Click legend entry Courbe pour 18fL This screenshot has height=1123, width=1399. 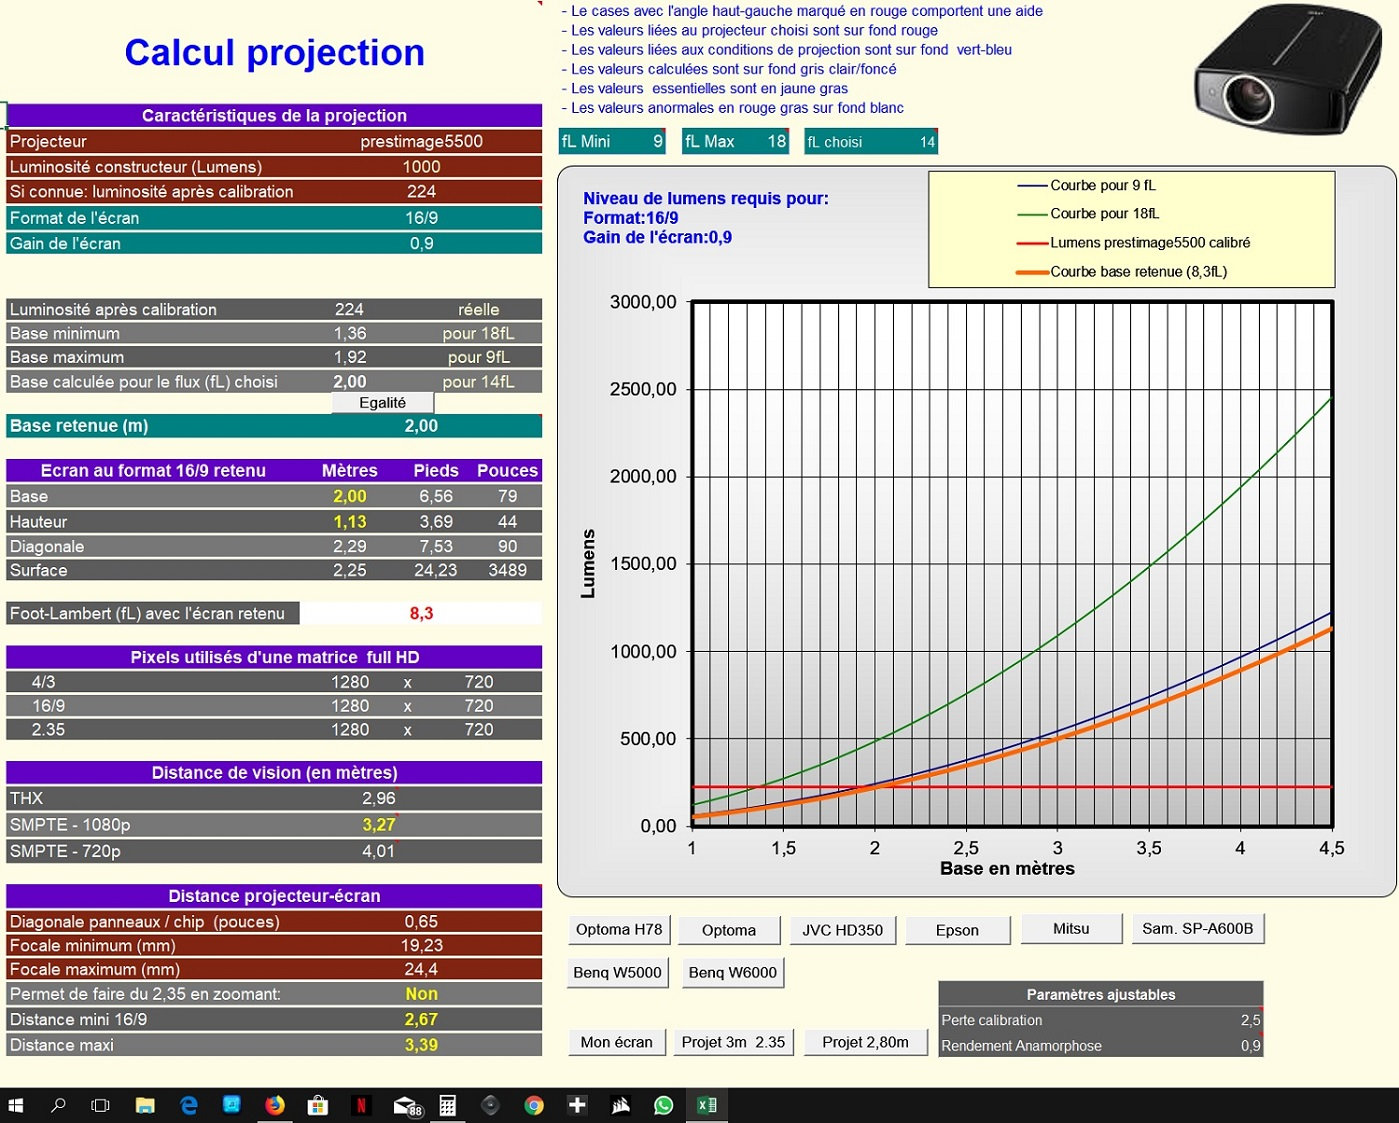tap(1105, 213)
